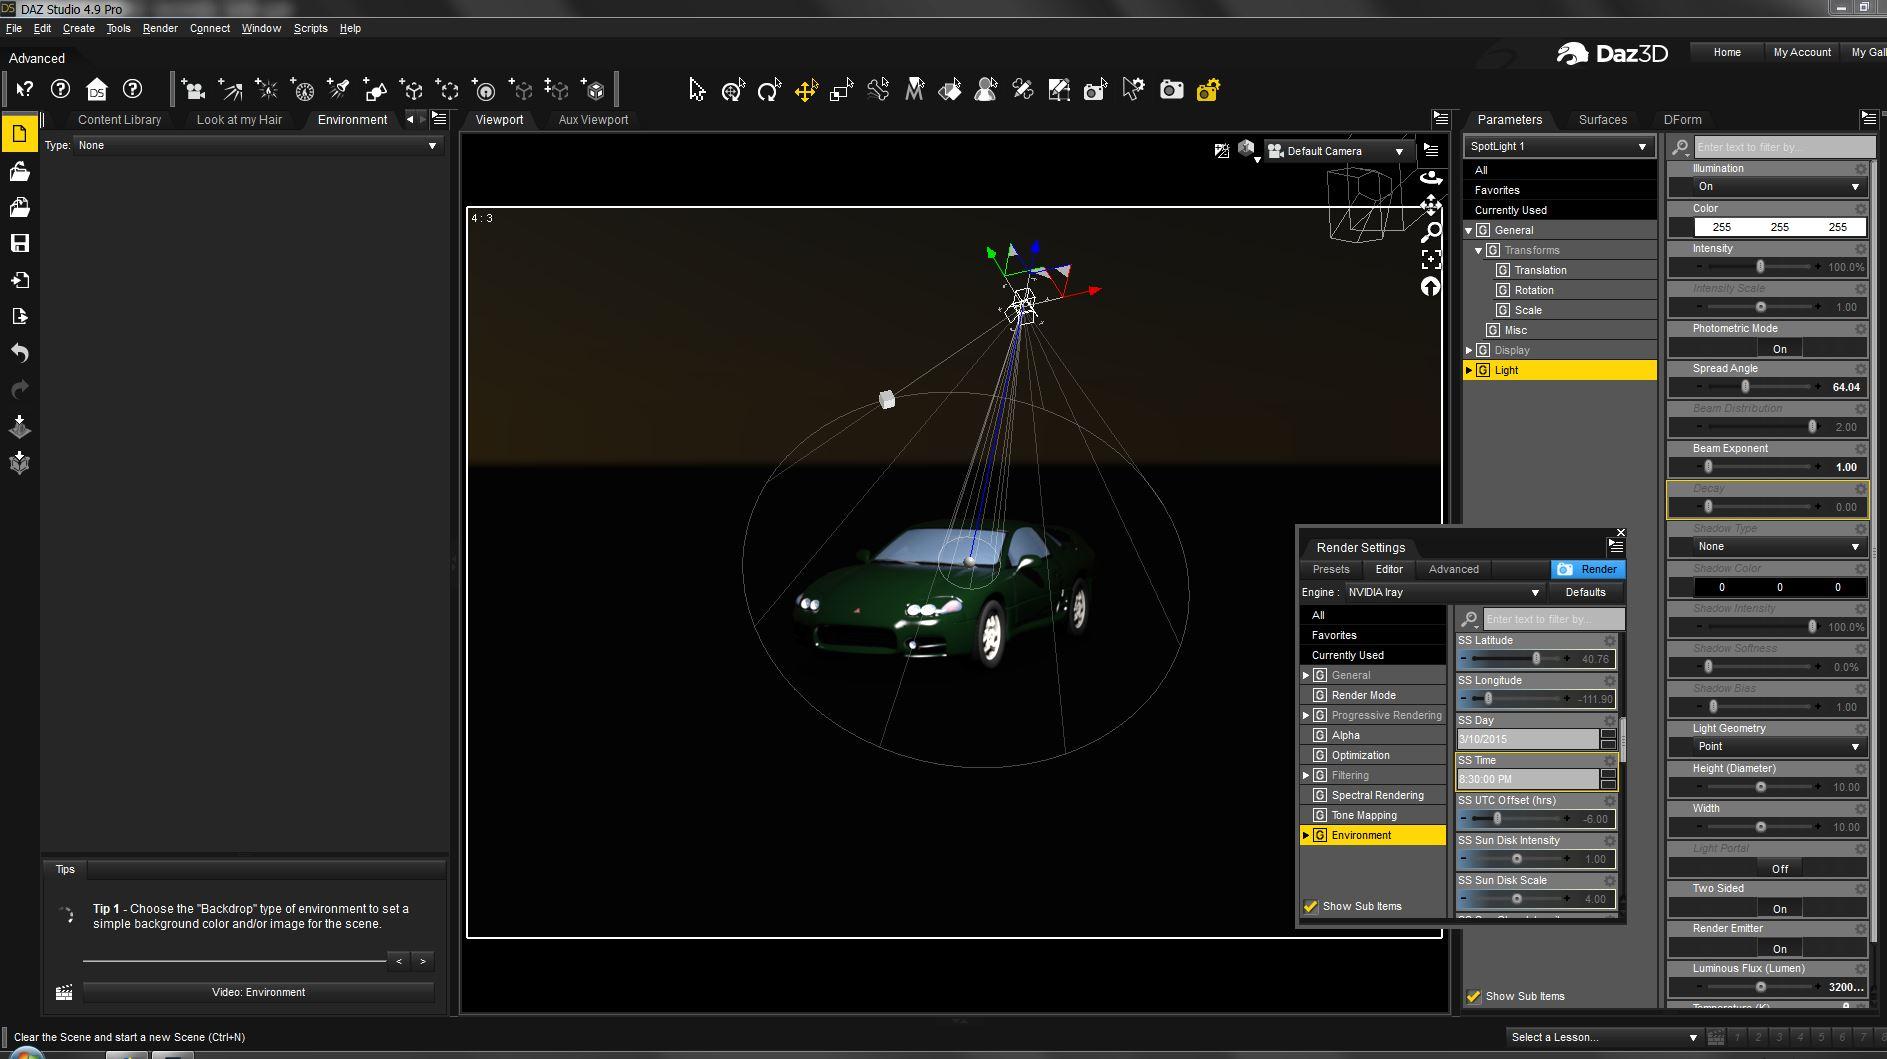
Task: Click the Defaults button
Action: 1585,592
